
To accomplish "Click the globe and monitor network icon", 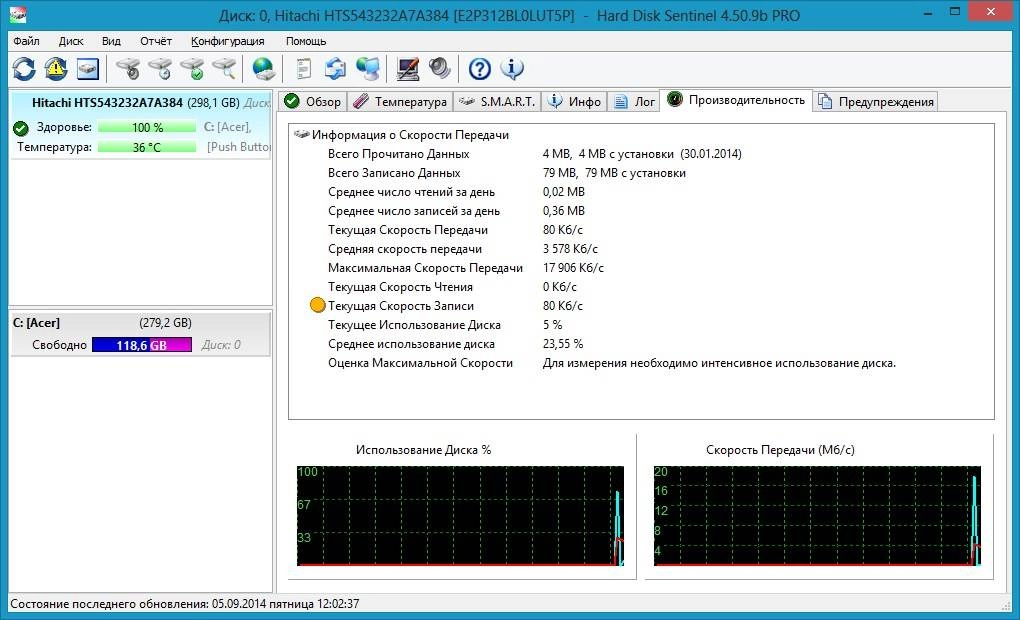I will [368, 68].
